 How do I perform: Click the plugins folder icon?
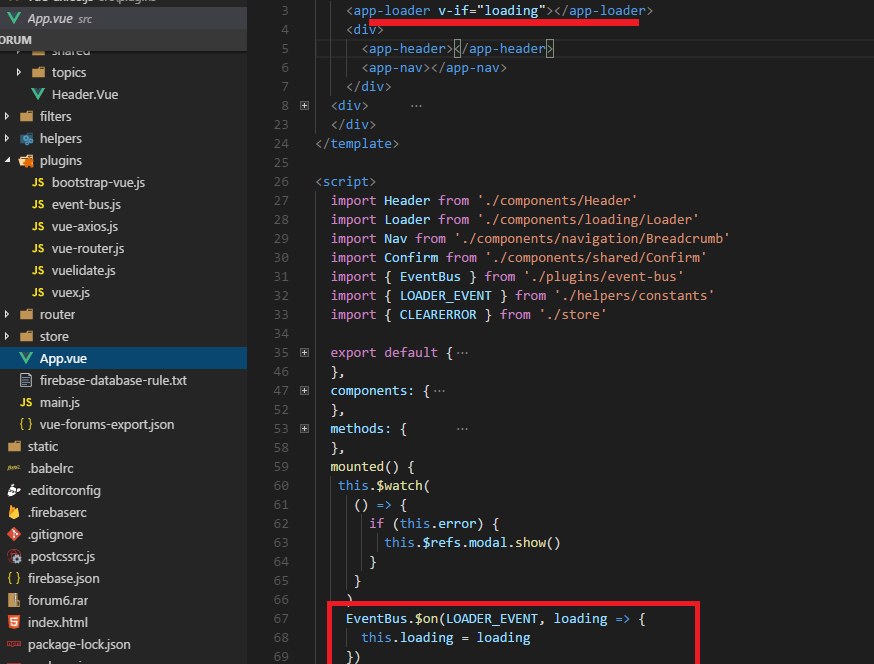pos(26,161)
